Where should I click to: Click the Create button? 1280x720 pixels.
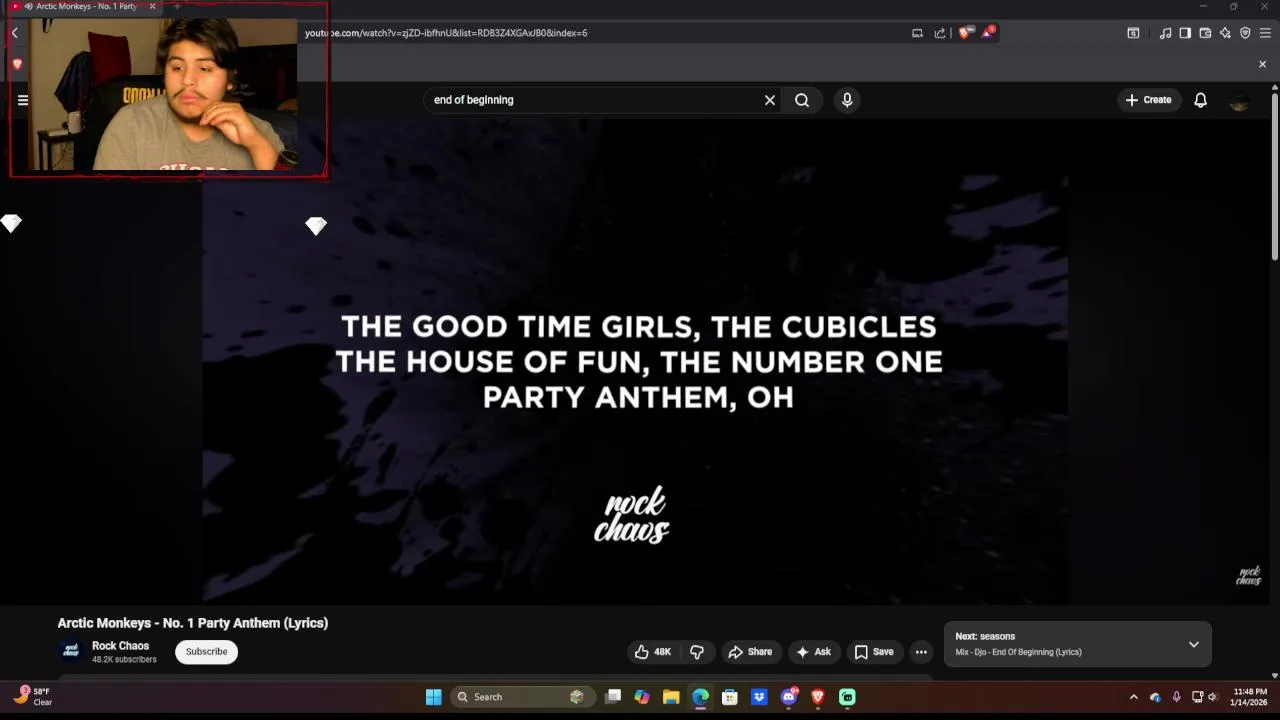coord(1148,100)
